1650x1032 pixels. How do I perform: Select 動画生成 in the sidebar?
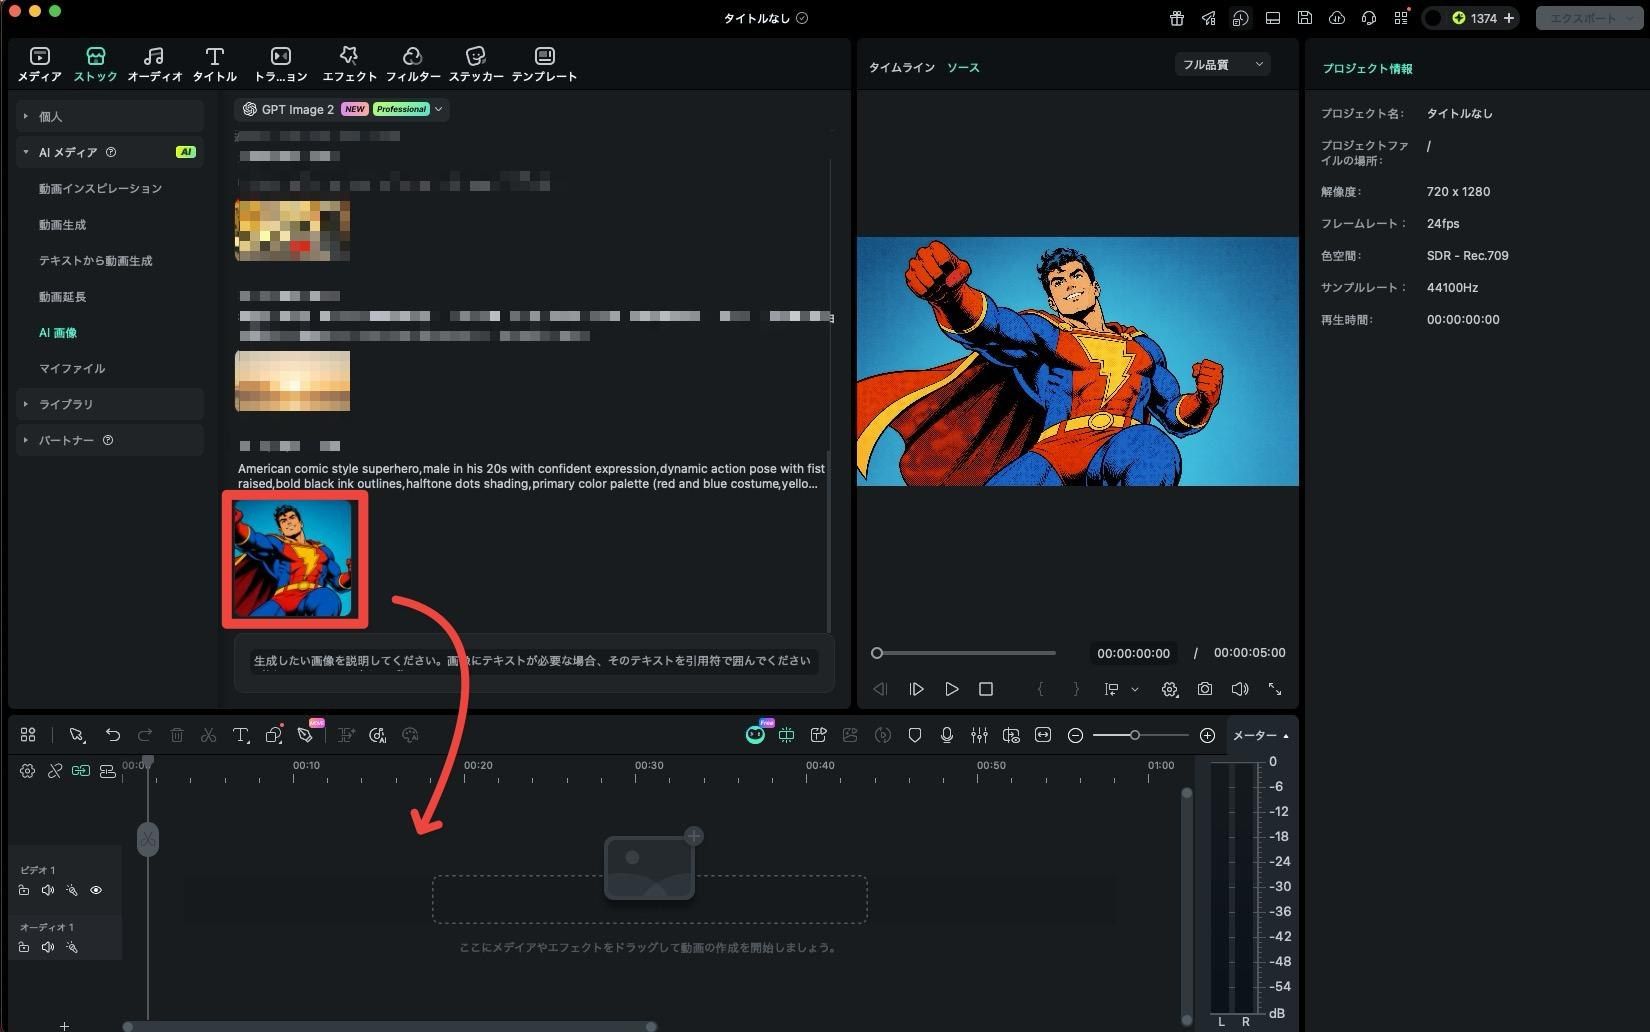[x=62, y=225]
